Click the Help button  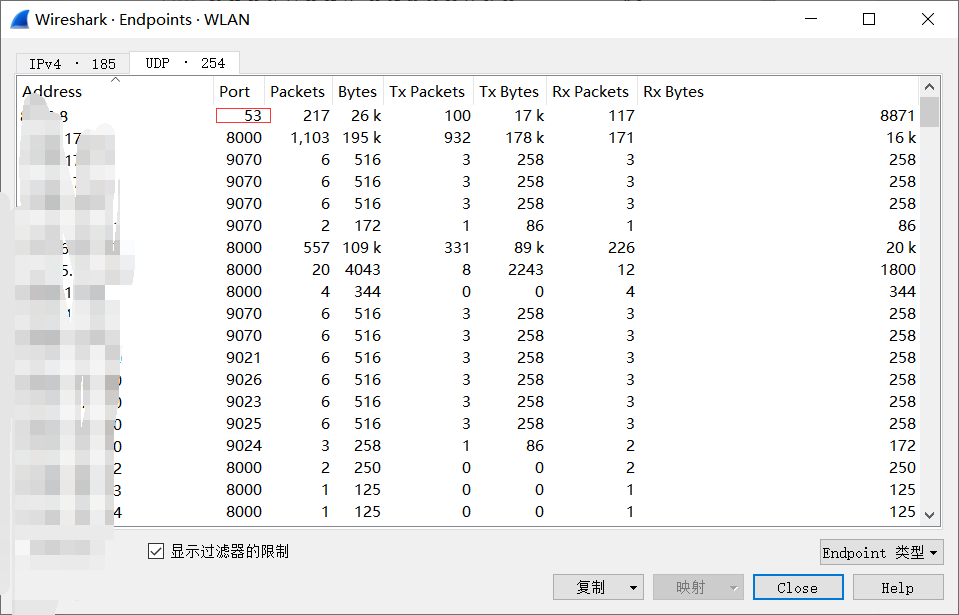pos(897,588)
